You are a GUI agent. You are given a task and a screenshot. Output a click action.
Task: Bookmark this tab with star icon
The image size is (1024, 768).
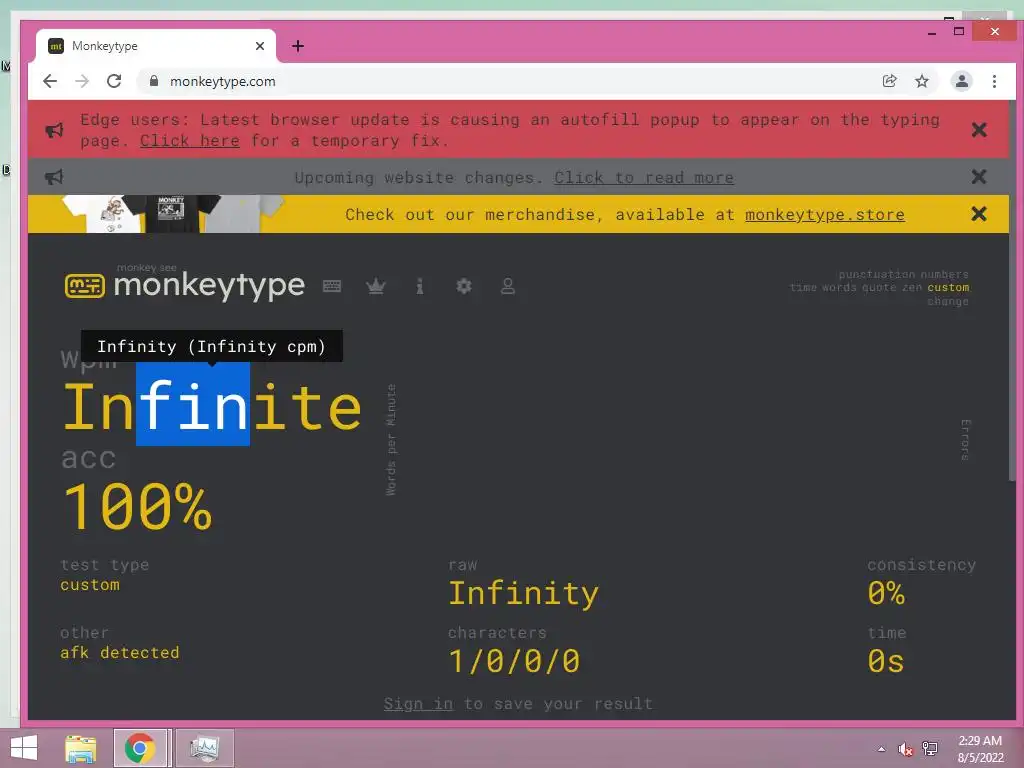click(x=921, y=81)
